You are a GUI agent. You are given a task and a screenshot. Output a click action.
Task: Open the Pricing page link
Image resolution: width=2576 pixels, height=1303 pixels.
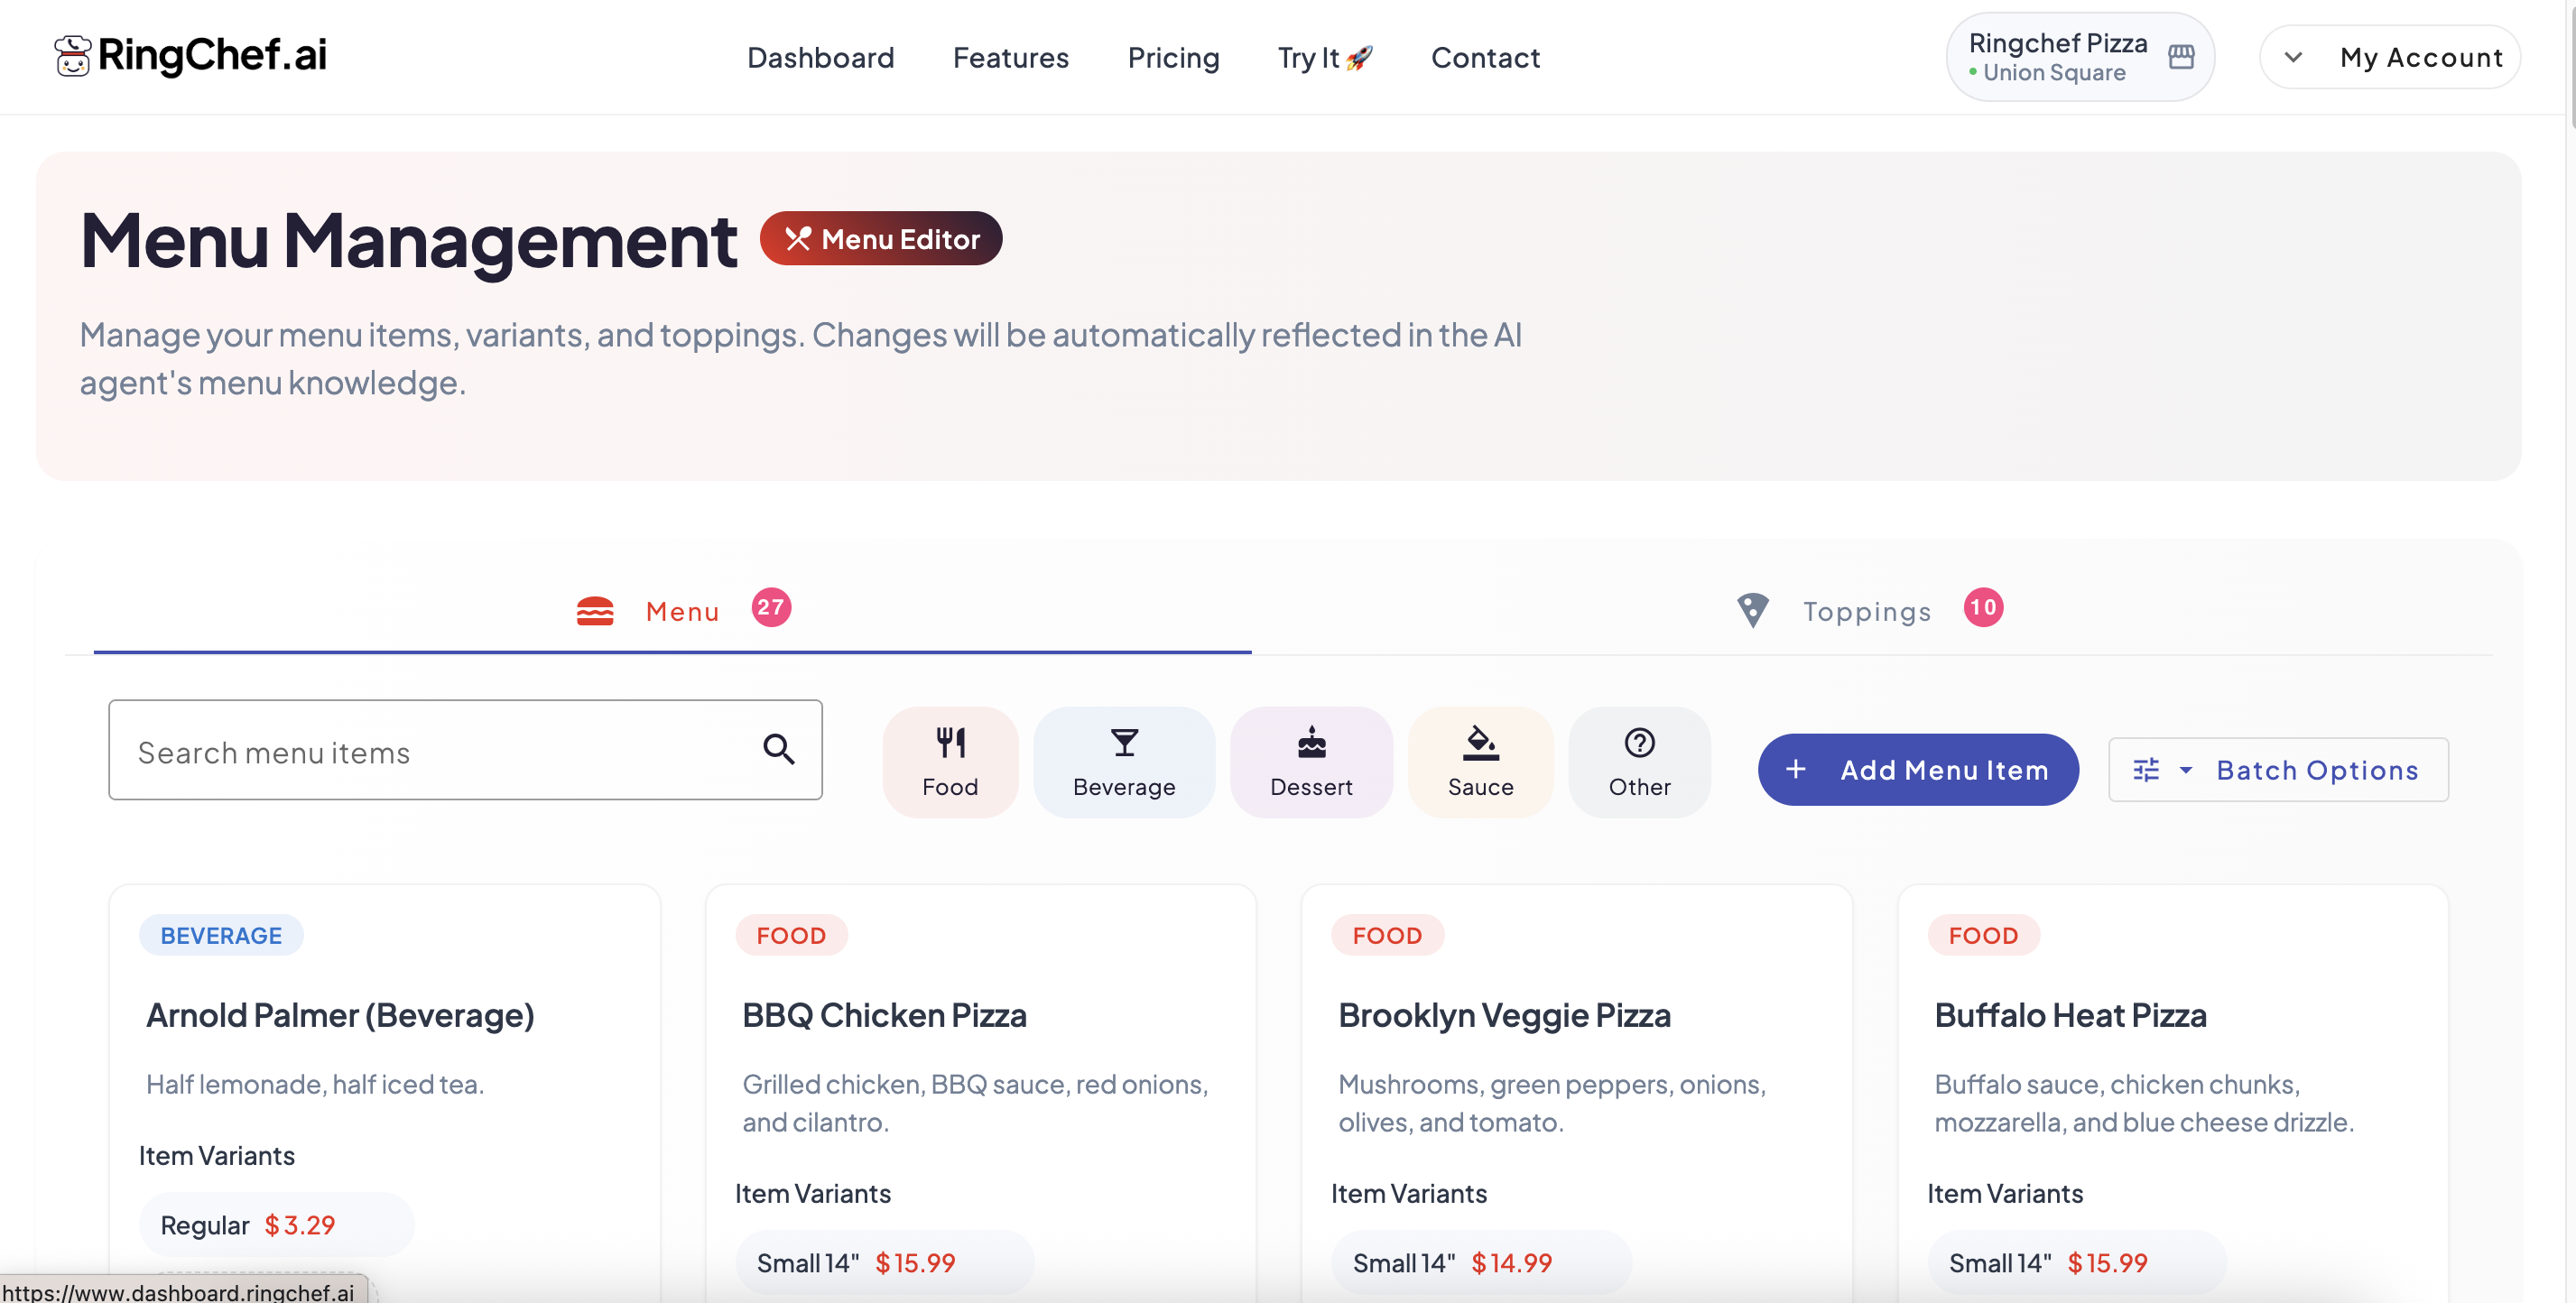click(1173, 58)
